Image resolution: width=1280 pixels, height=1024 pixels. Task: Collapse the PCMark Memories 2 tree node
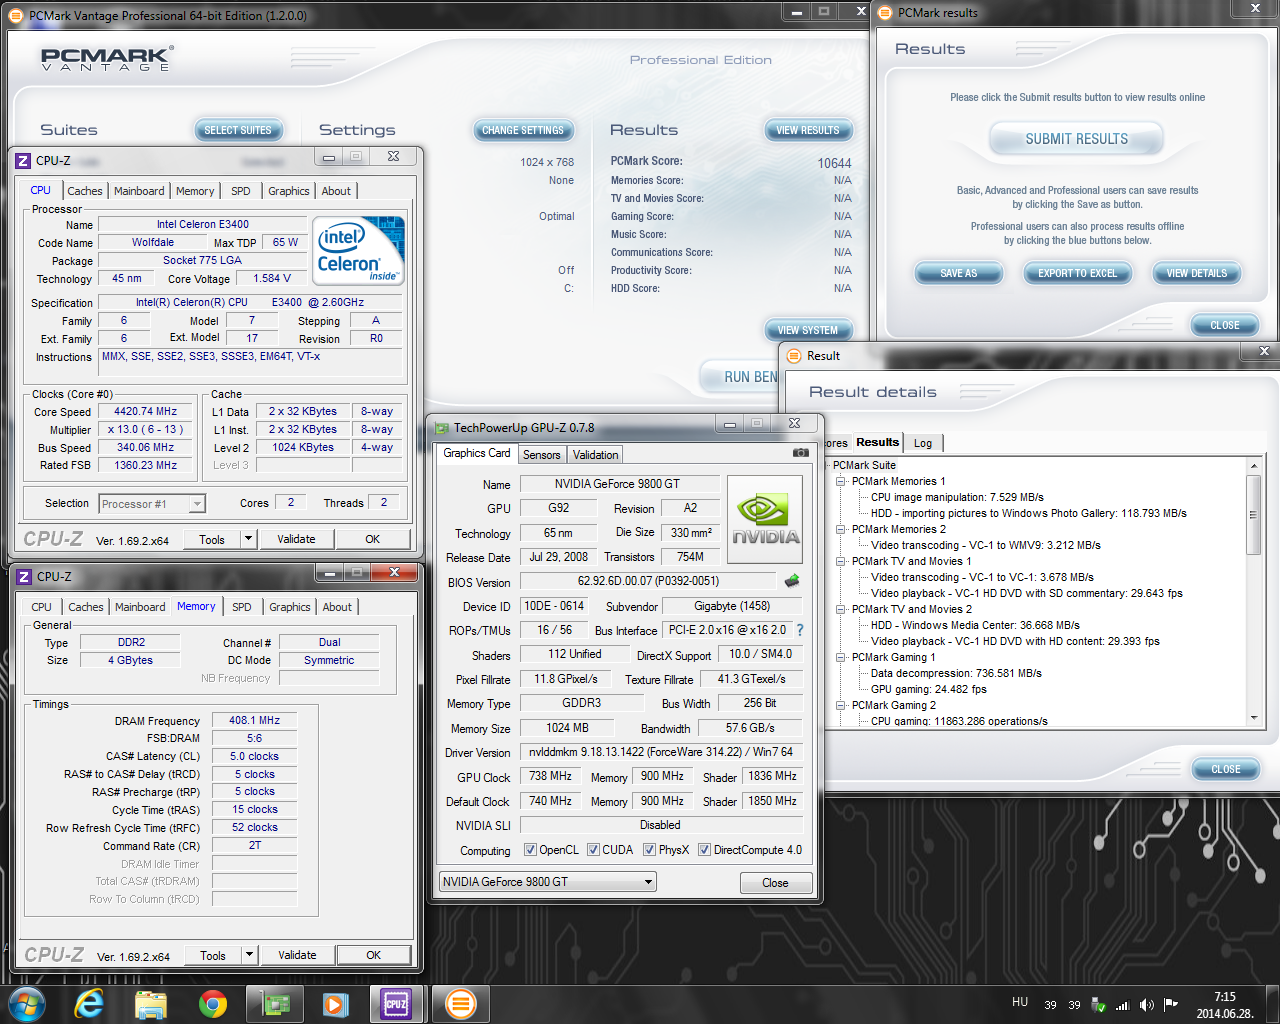coord(841,529)
